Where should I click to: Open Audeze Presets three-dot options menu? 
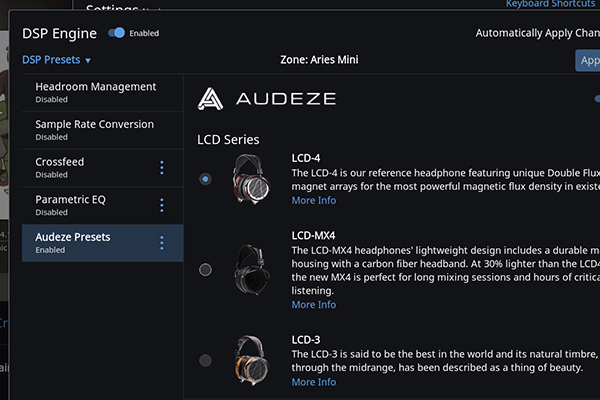[x=162, y=242]
